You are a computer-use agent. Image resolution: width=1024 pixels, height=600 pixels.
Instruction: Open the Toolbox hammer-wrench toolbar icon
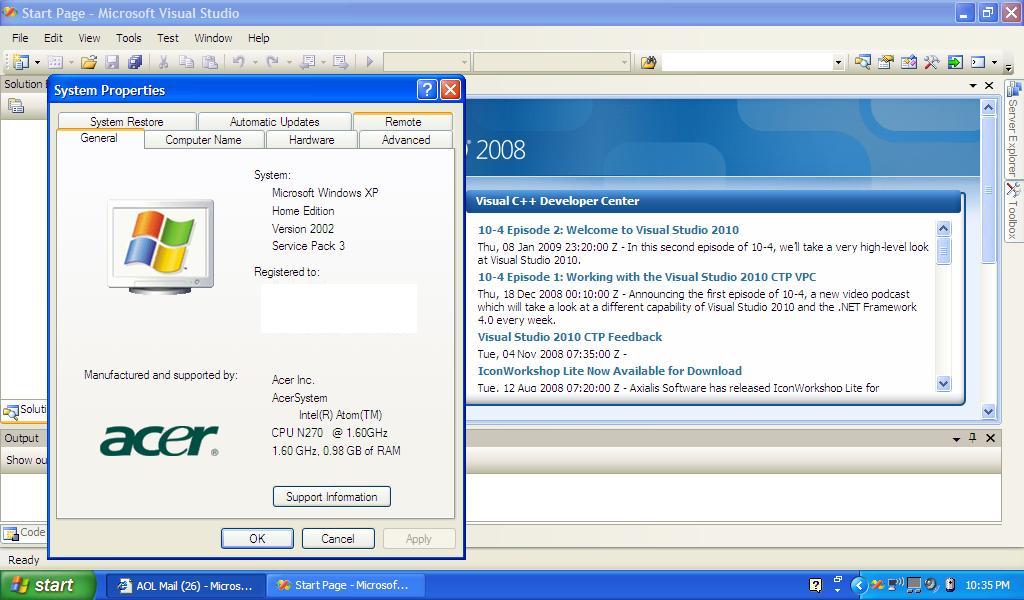[931, 62]
